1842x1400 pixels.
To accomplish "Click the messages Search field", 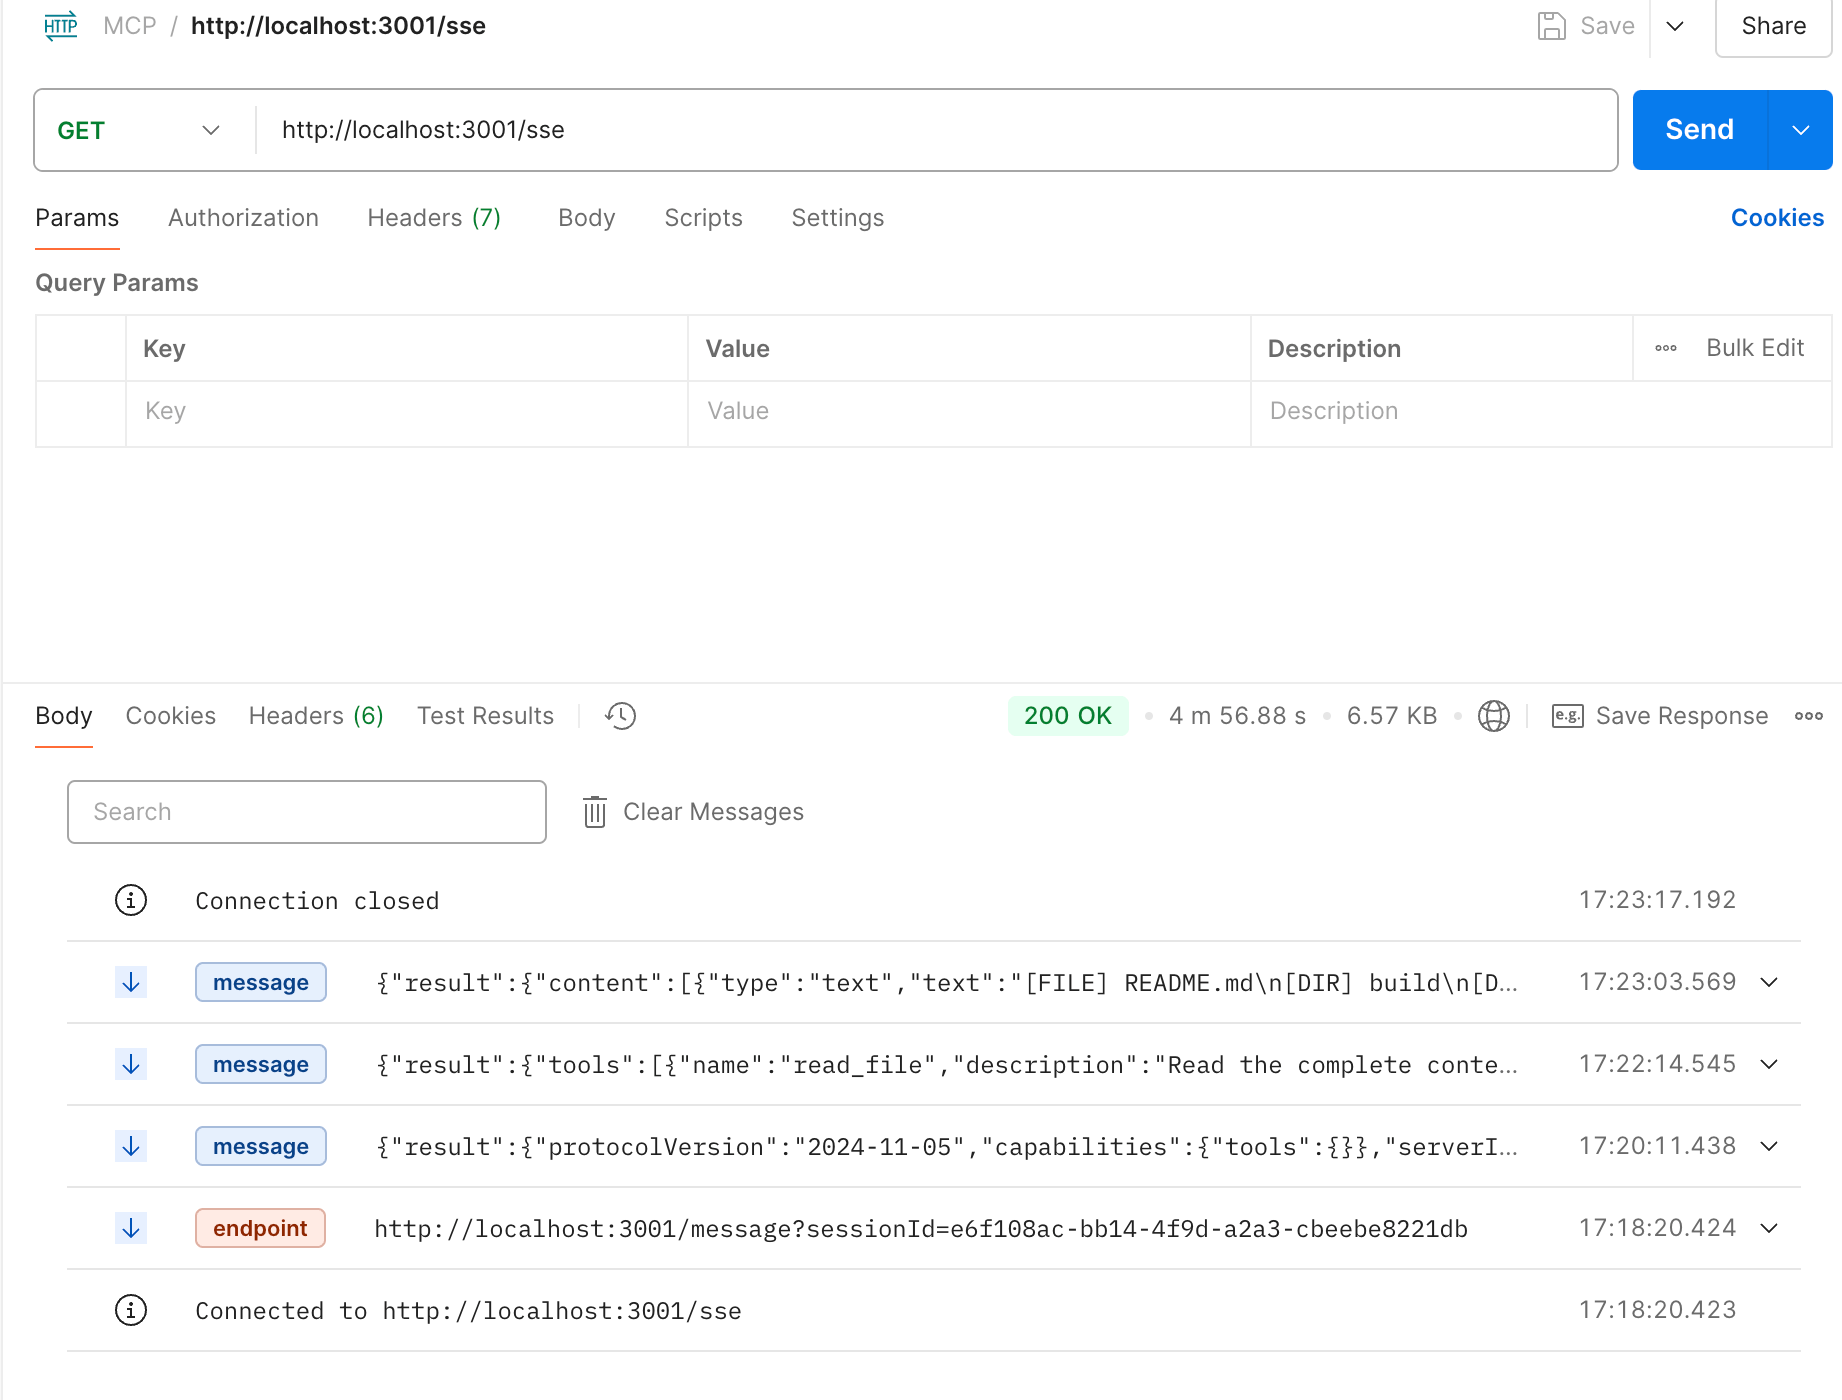I will (x=307, y=812).
